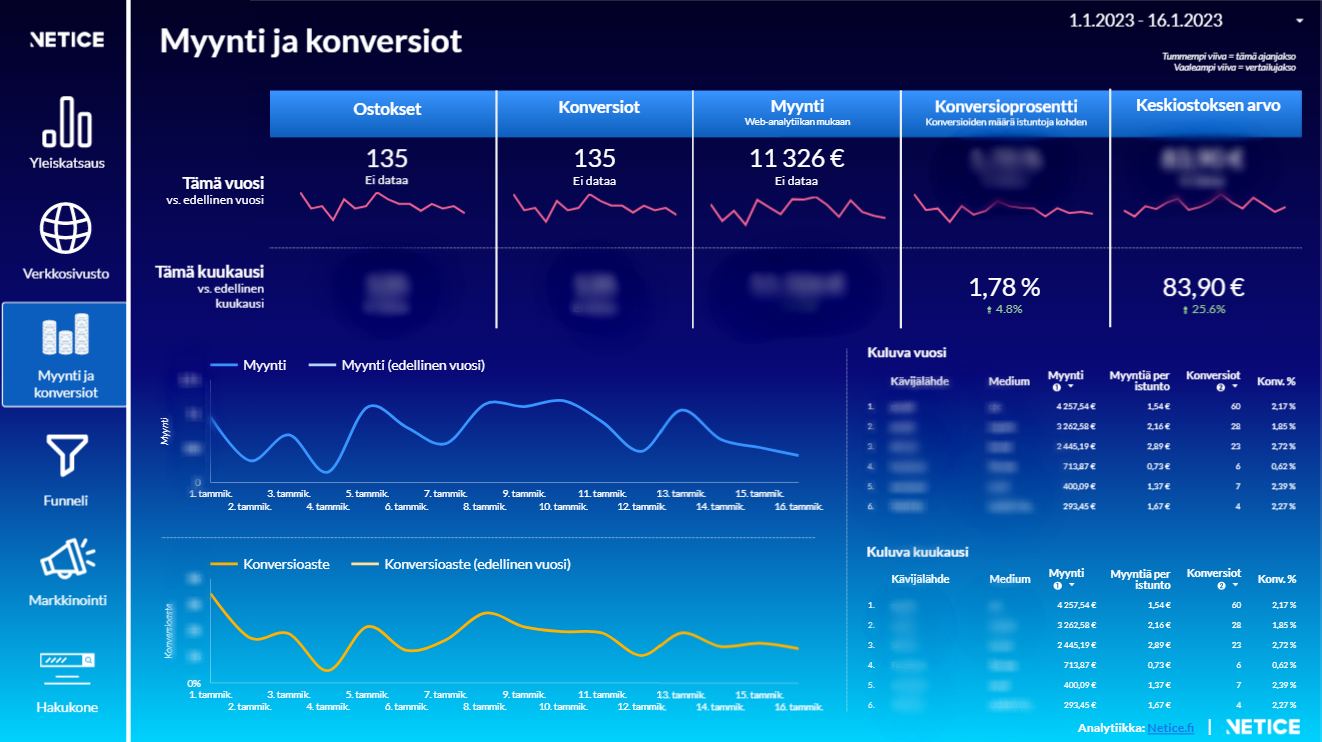Sort Kuluva vuosi table by Konv. %
The width and height of the screenshot is (1322, 742).
click(1276, 381)
